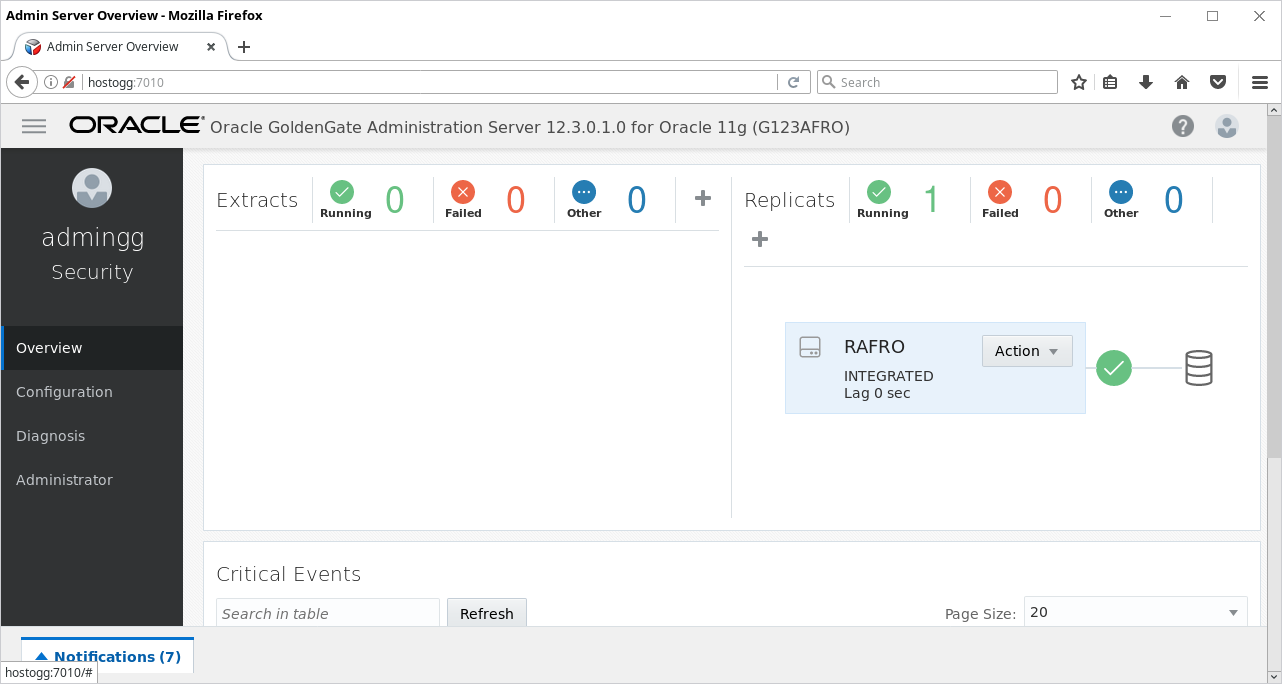Expand the RAFRO Action dropdown
Viewport: 1282px width, 684px height.
pyautogui.click(x=1027, y=351)
